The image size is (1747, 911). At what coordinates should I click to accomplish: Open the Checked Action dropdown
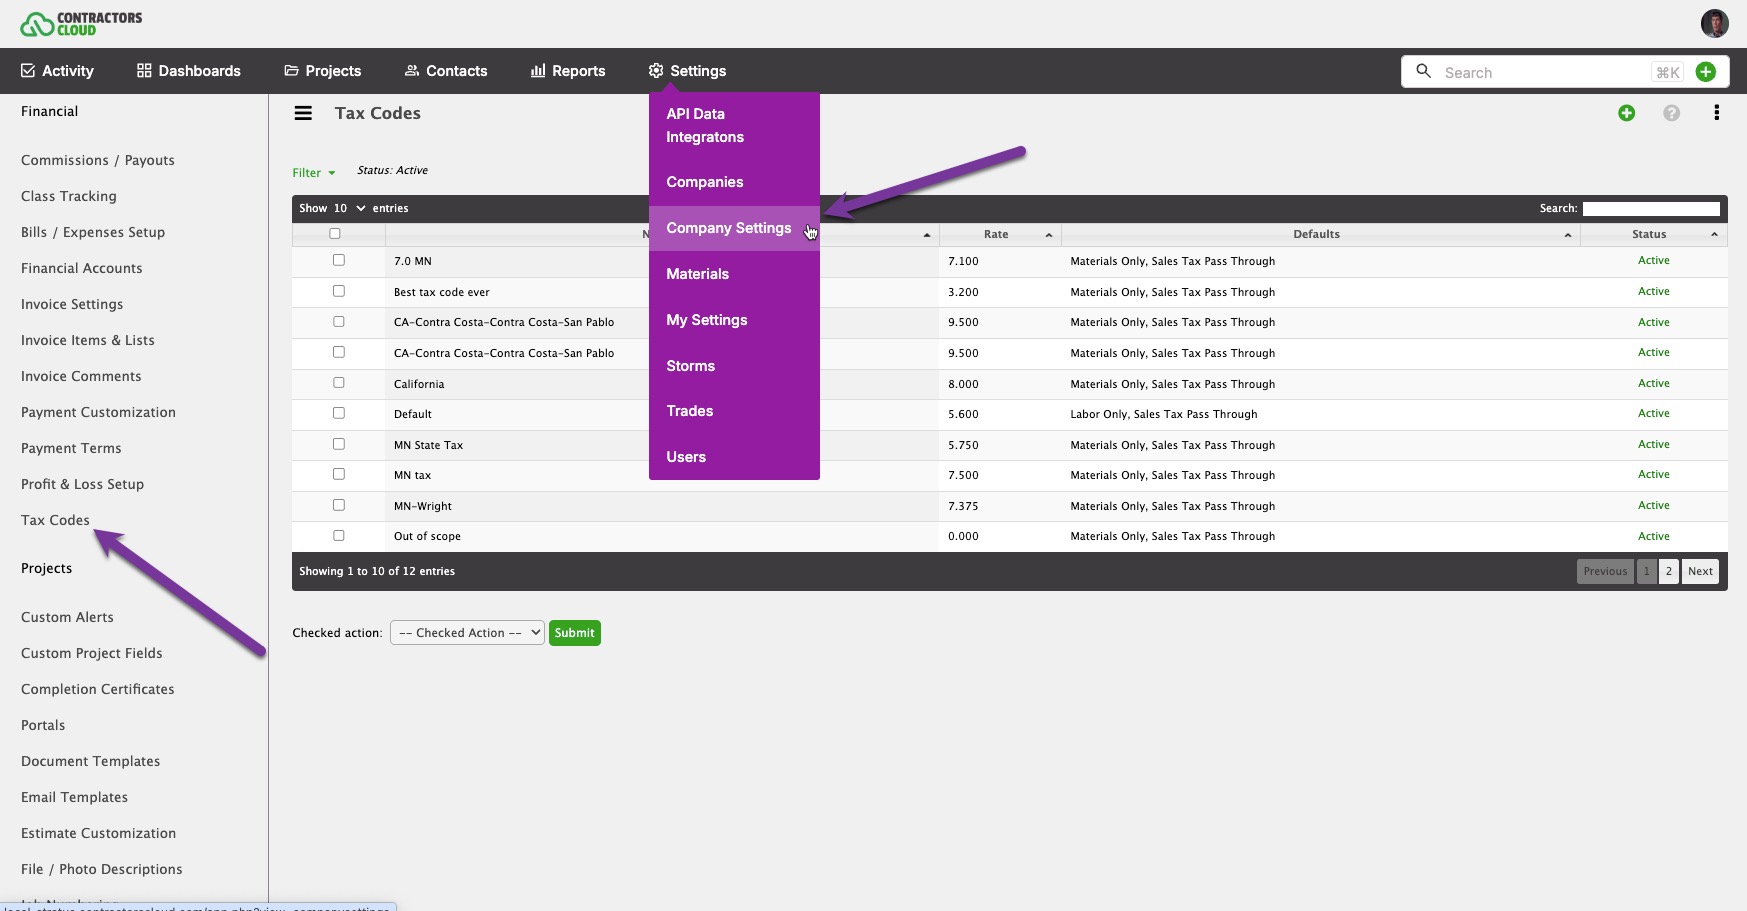point(467,633)
